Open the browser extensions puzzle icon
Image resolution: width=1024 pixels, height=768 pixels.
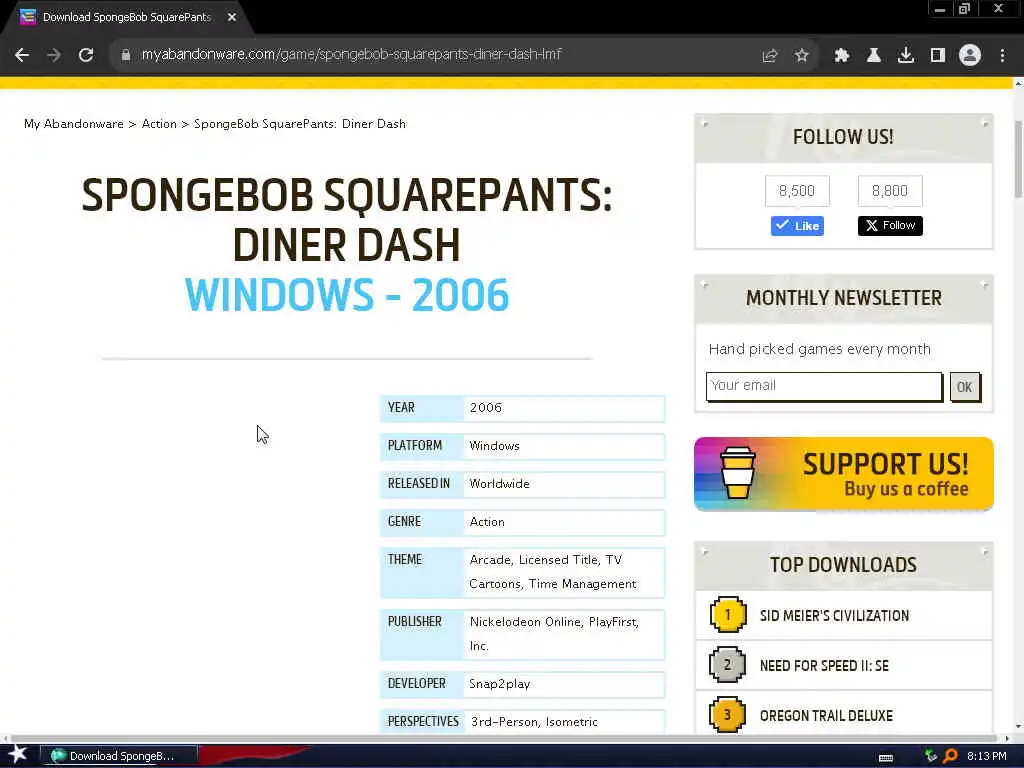[842, 56]
